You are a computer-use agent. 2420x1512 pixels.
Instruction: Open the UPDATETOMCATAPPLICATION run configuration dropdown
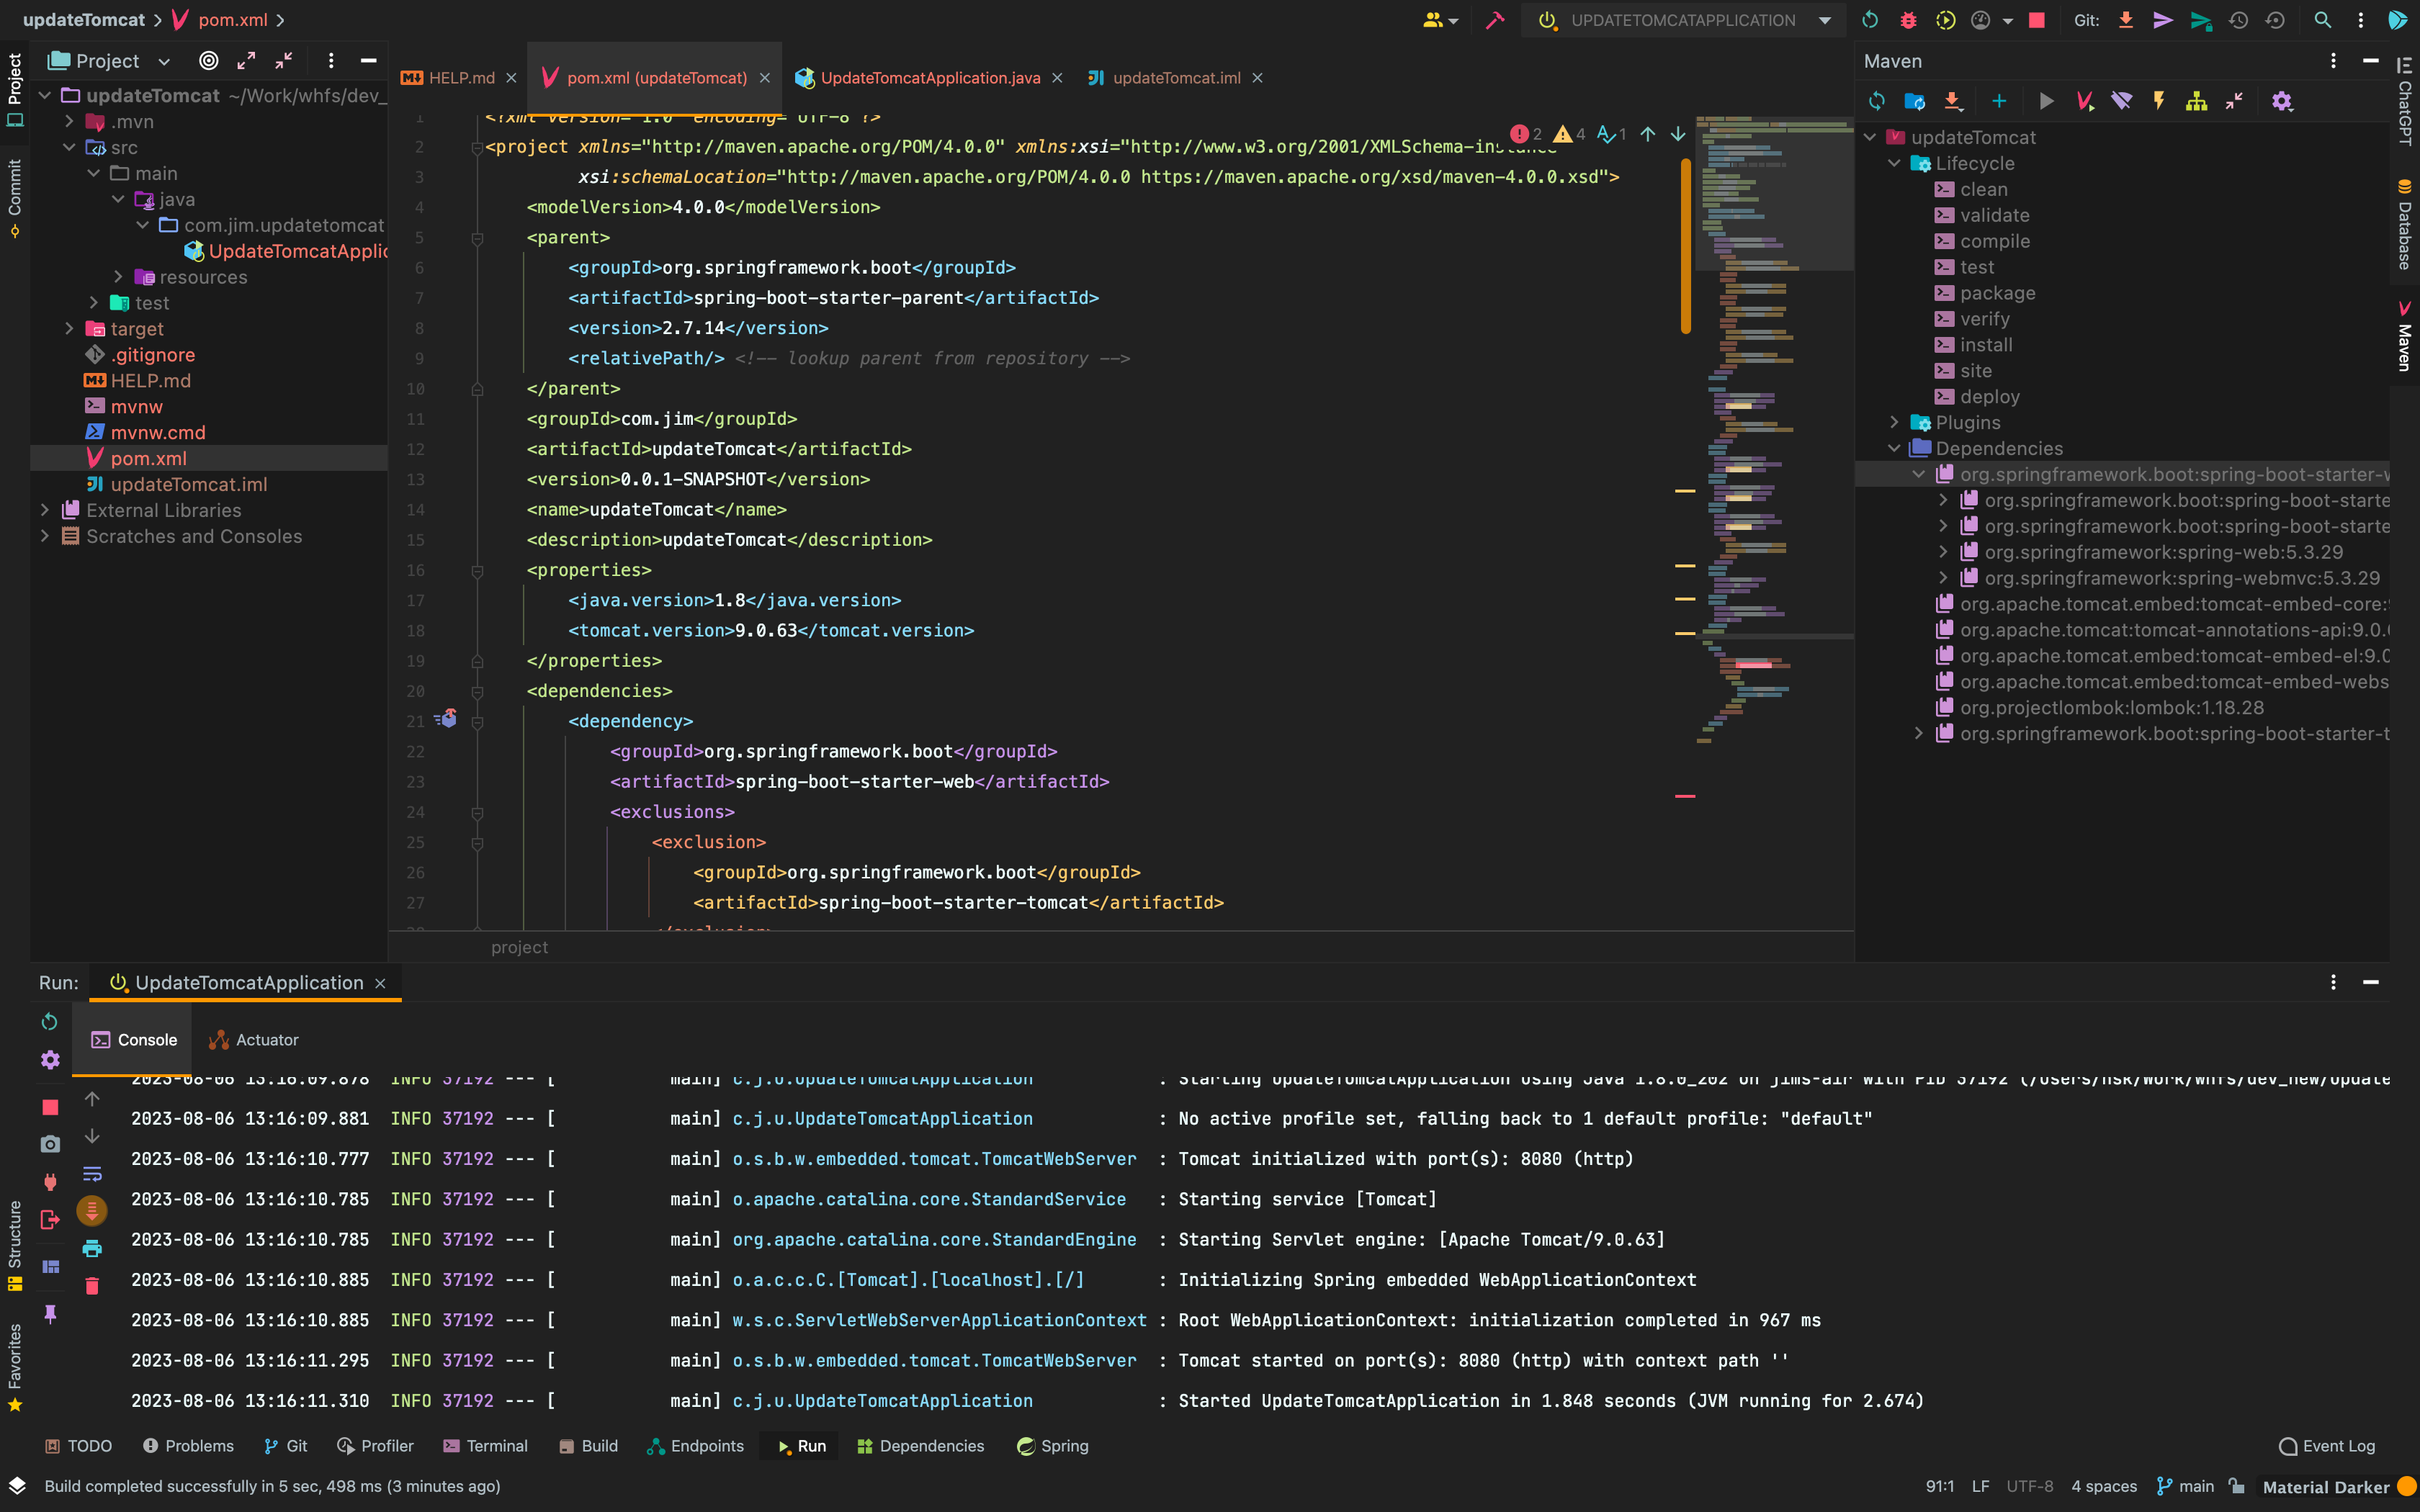point(1824,20)
